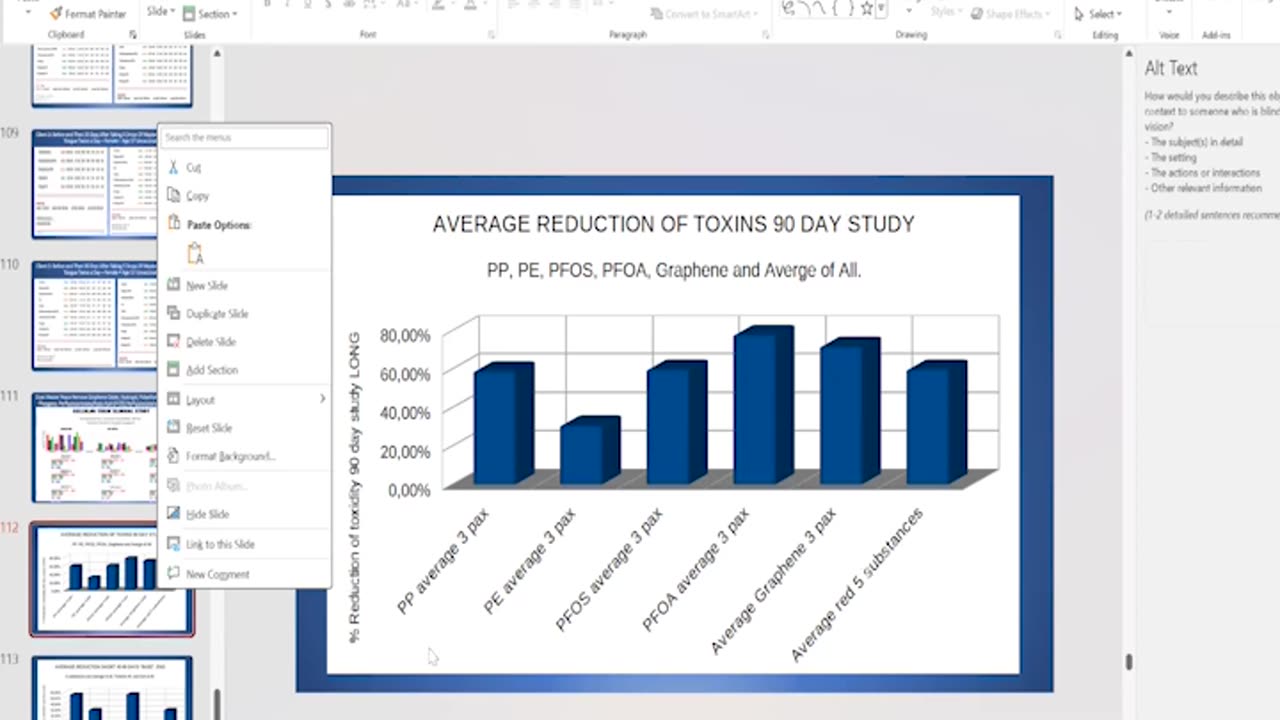The height and width of the screenshot is (720, 1280).
Task: Choose the Keep Text Only paste option
Action: click(x=195, y=254)
